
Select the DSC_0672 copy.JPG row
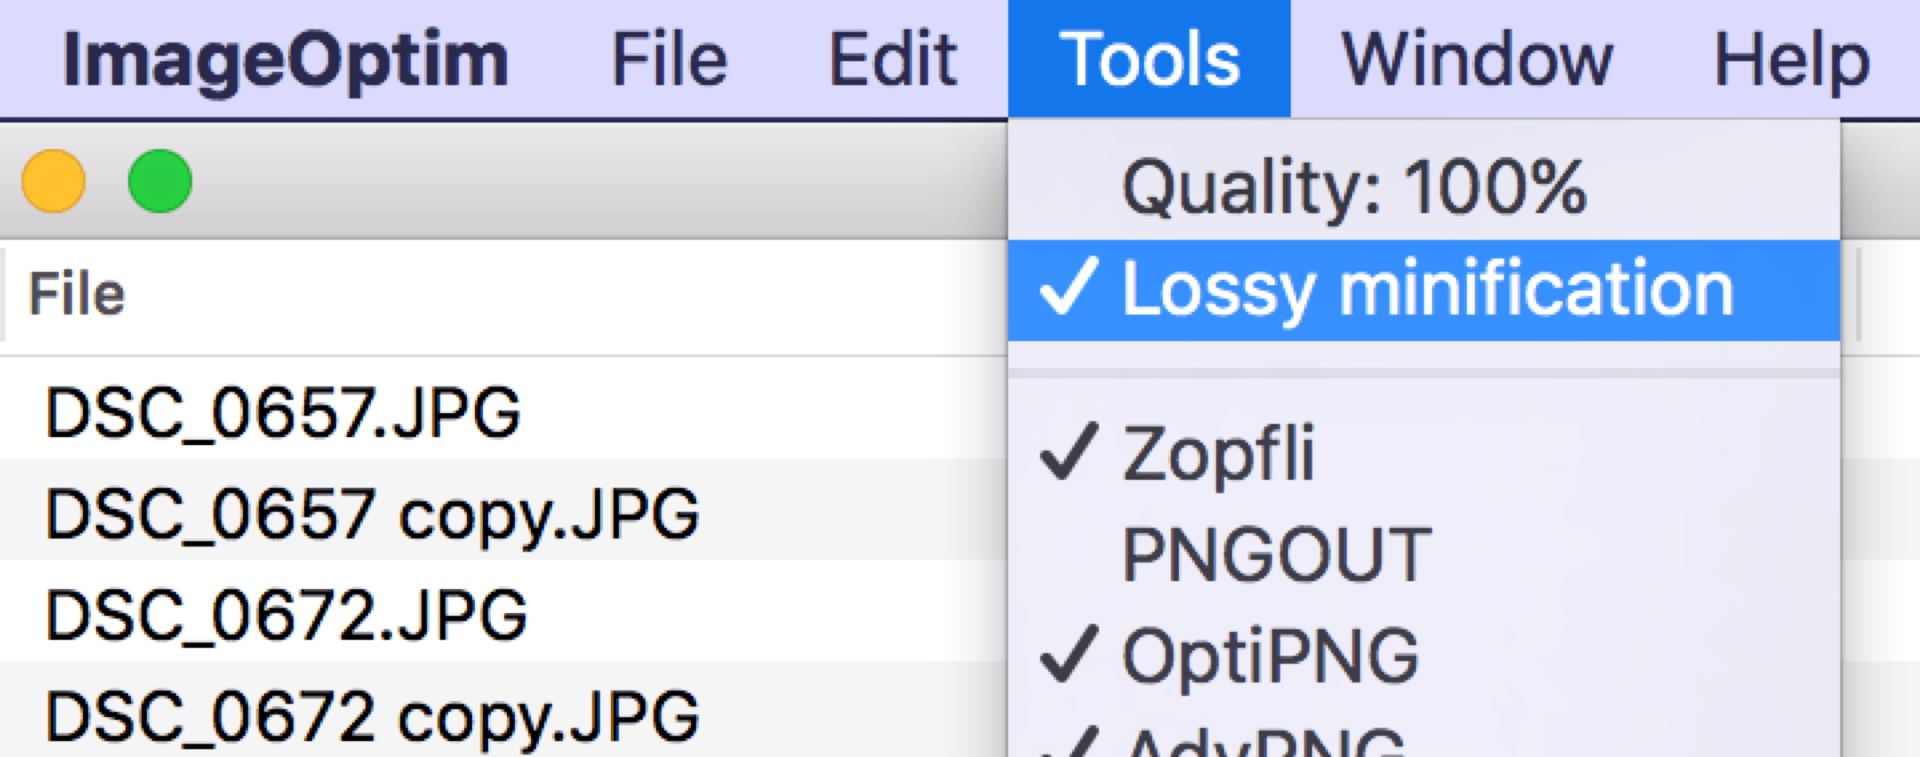(372, 716)
